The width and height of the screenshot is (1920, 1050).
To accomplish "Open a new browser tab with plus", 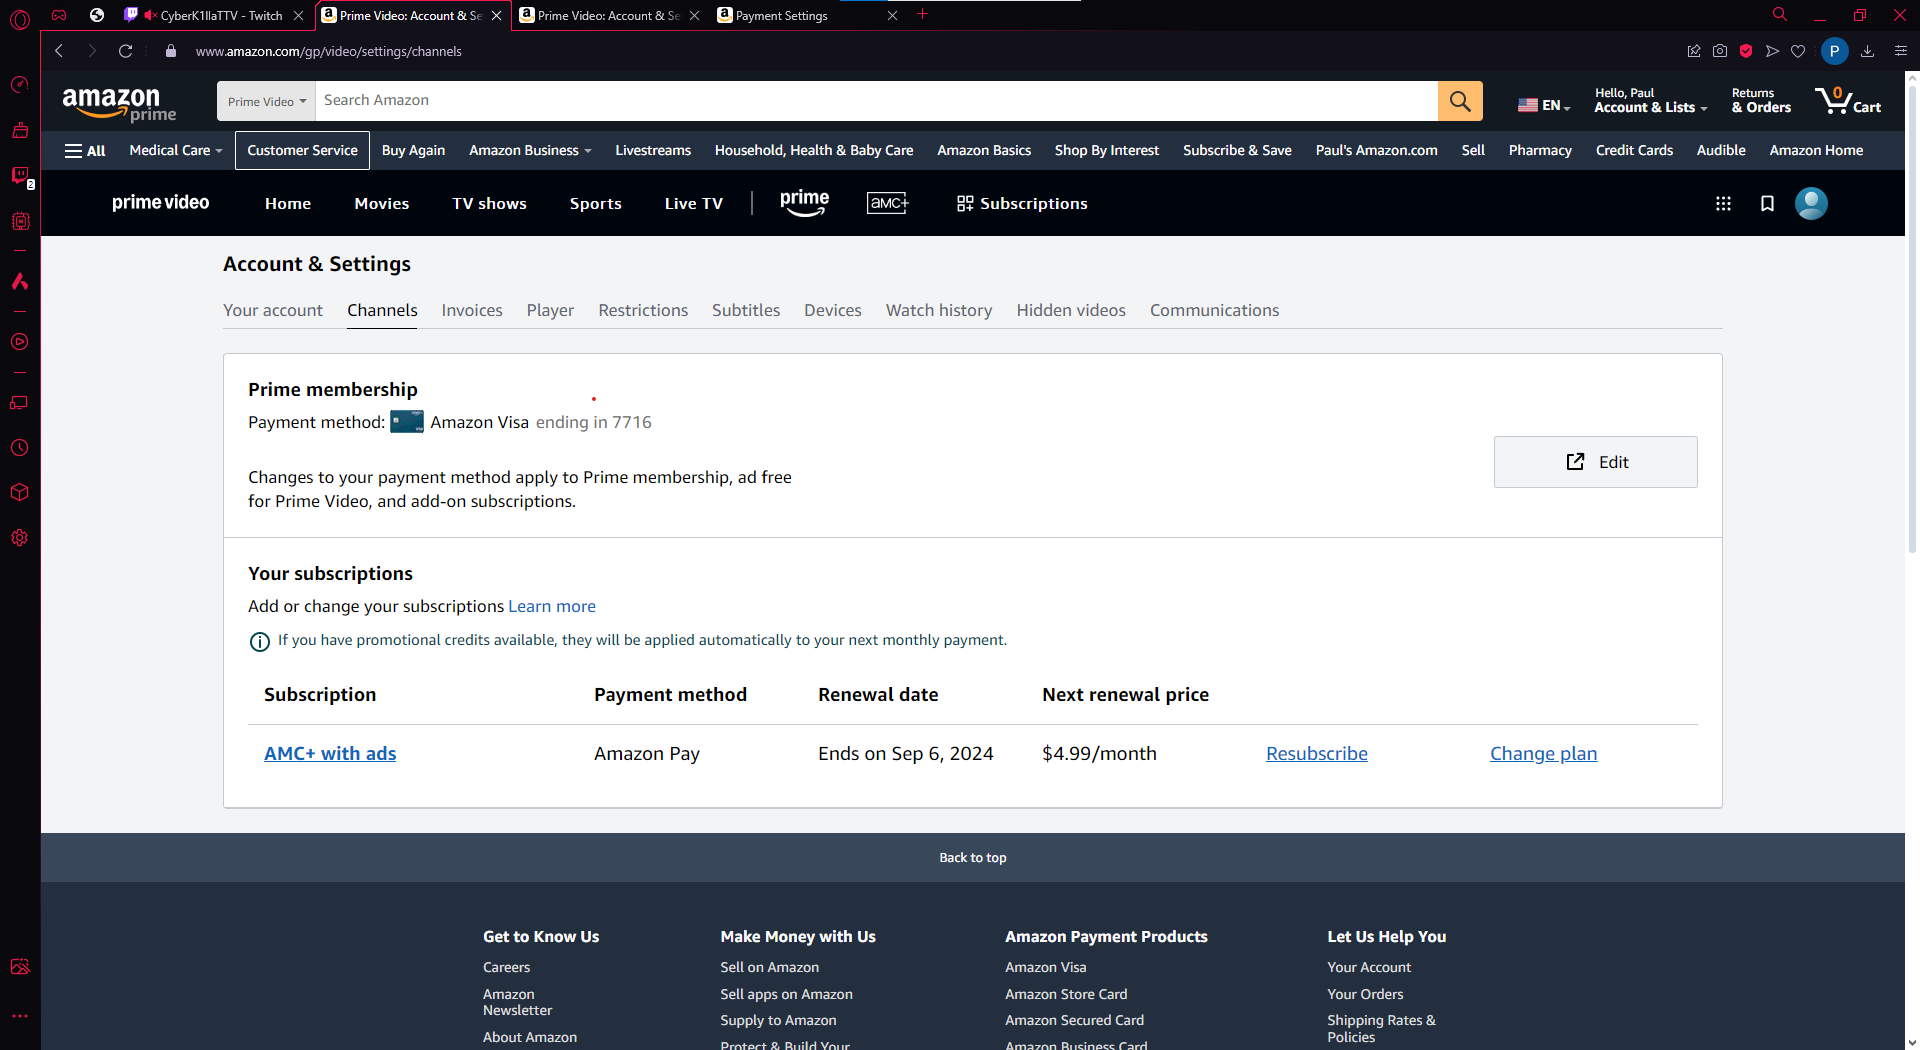I will [x=922, y=14].
